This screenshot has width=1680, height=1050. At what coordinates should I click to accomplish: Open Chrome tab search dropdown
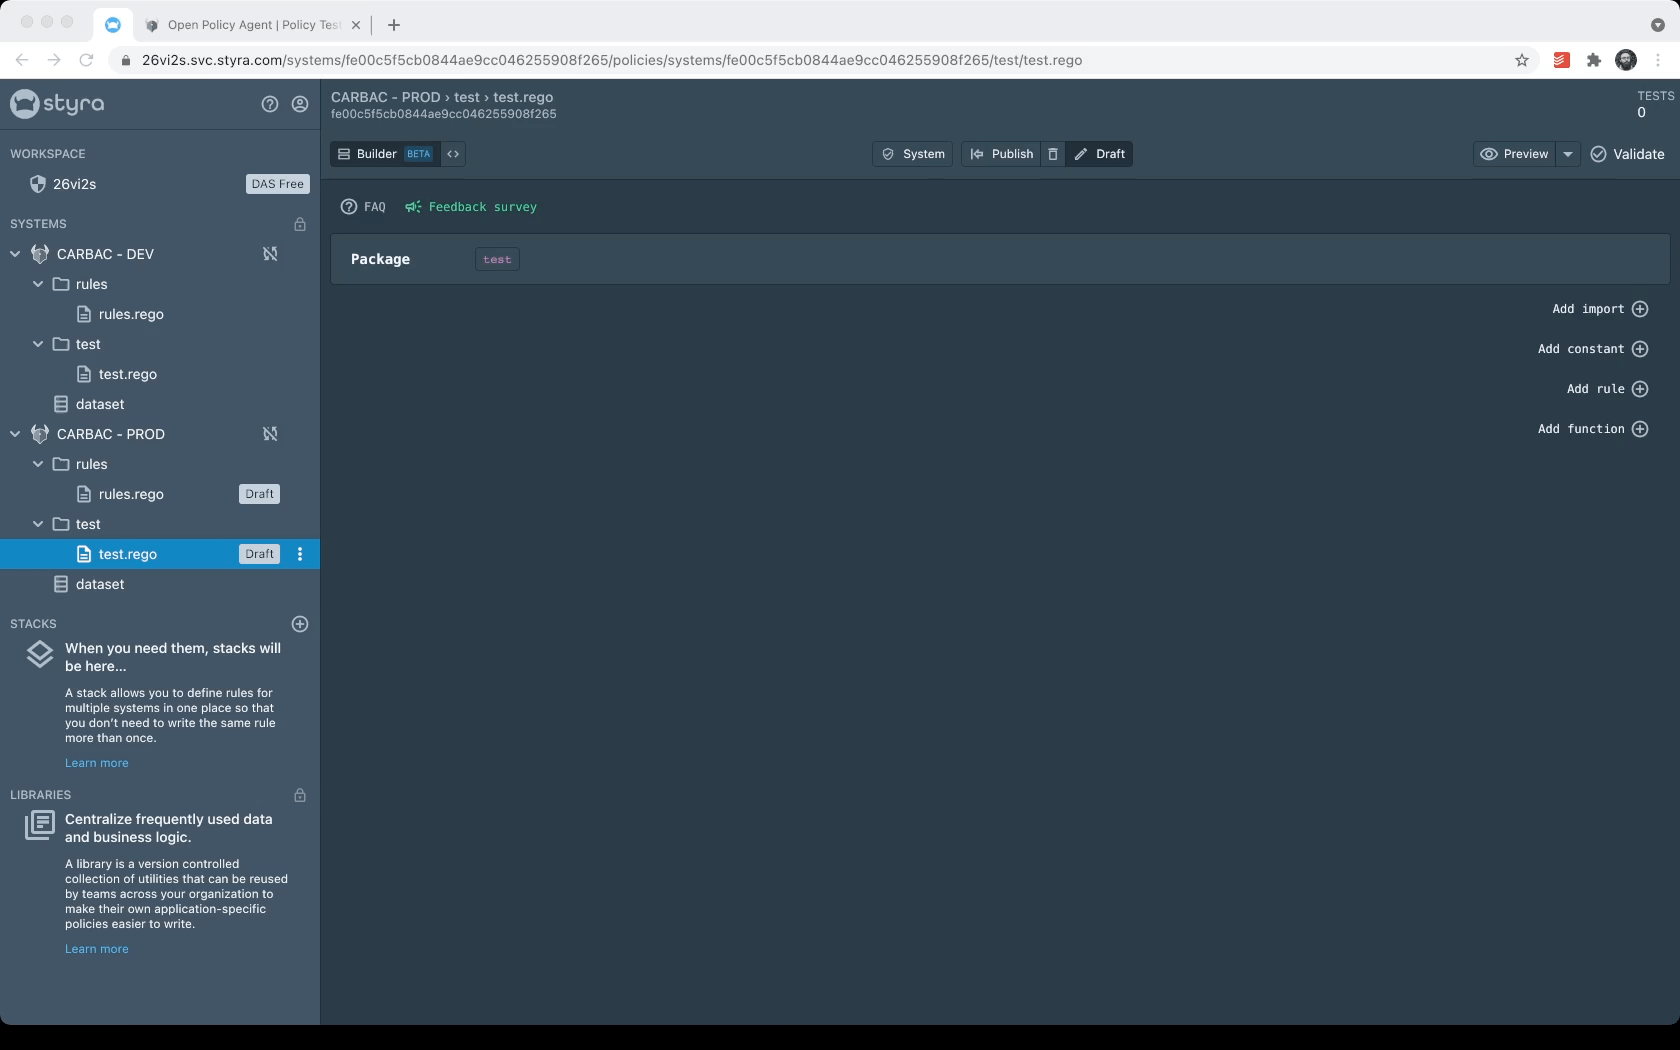click(x=1657, y=24)
